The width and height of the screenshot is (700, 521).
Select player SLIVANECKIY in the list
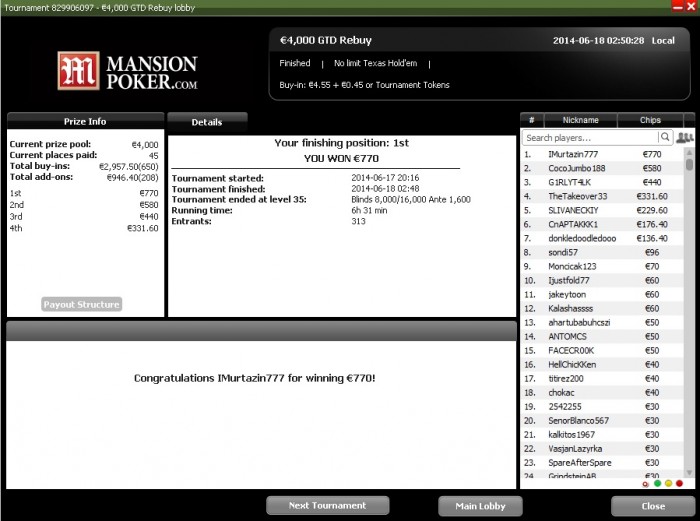coord(603,210)
